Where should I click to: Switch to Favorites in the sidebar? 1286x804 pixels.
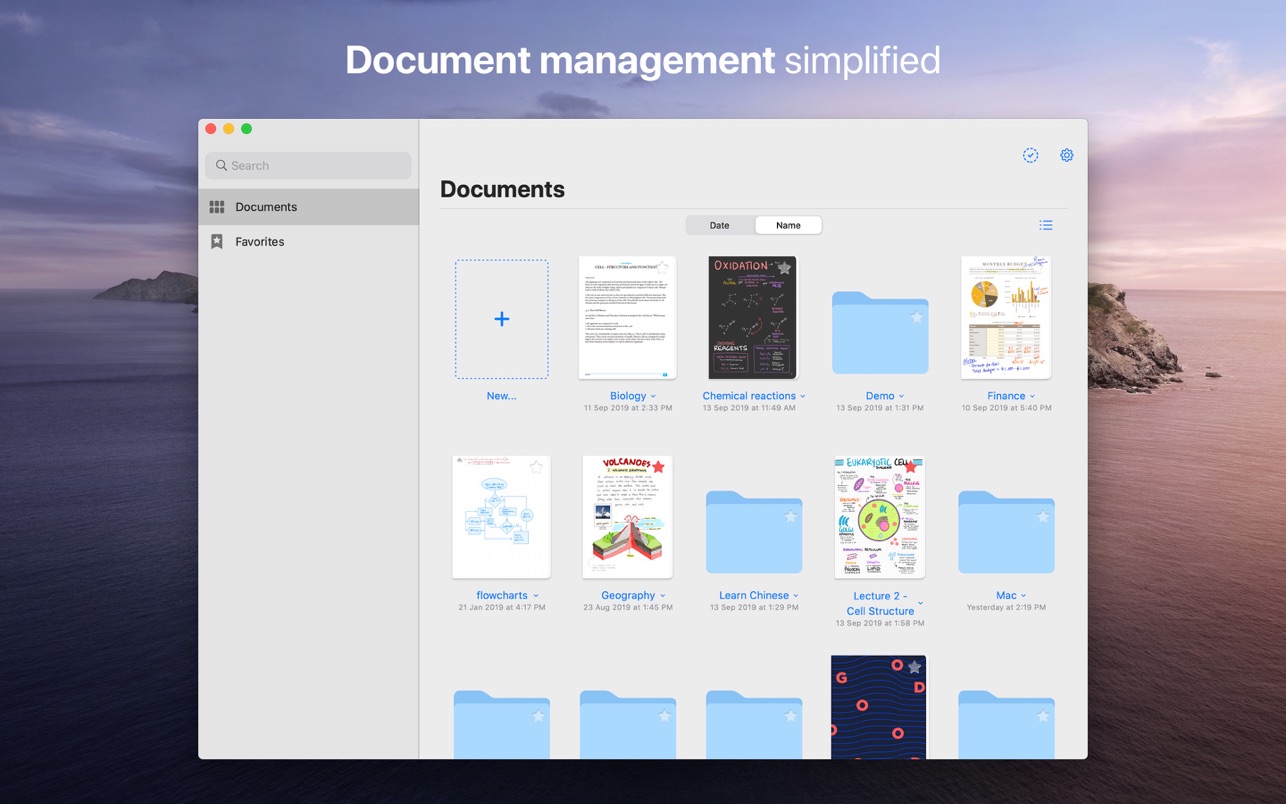click(259, 241)
